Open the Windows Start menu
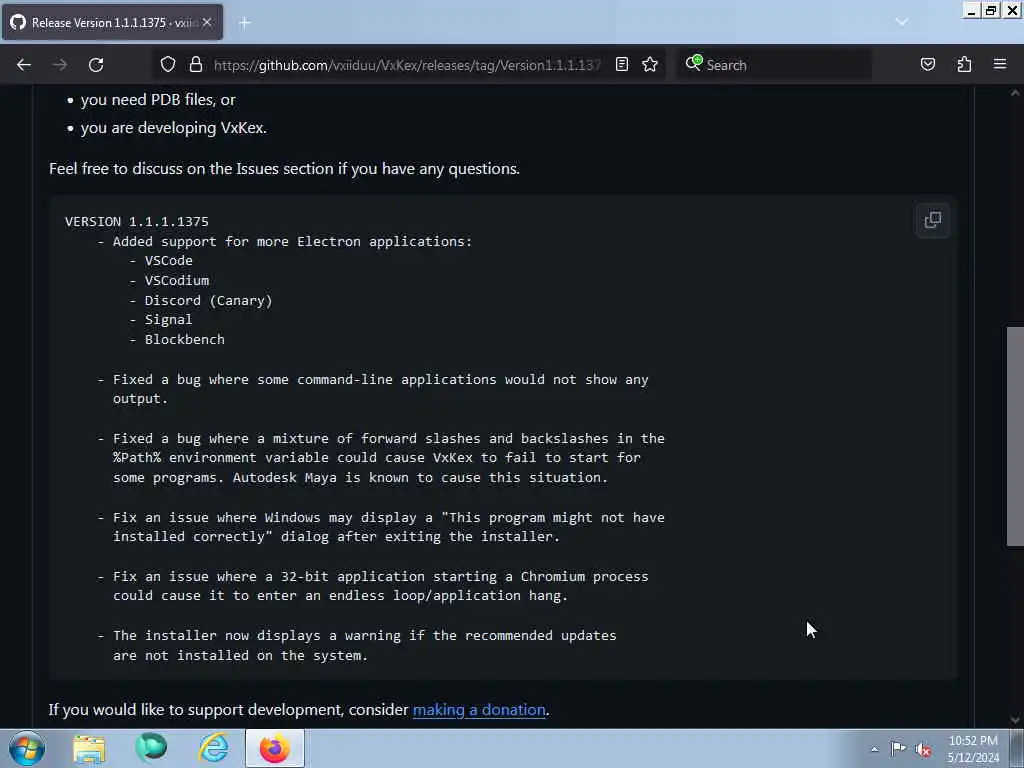1024x768 pixels. point(27,748)
